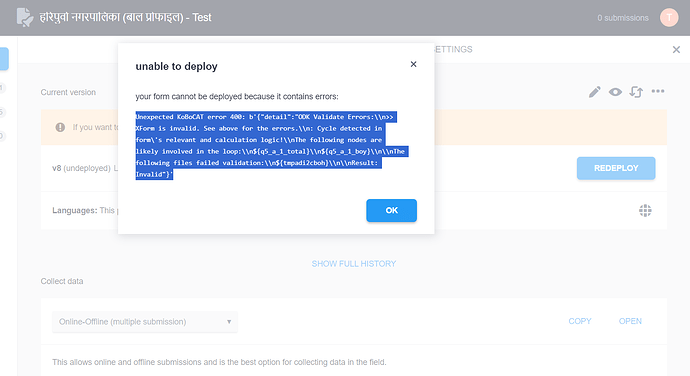This screenshot has width=690, height=376.
Task: Click the warning exclamation icon
Action: click(x=60, y=127)
